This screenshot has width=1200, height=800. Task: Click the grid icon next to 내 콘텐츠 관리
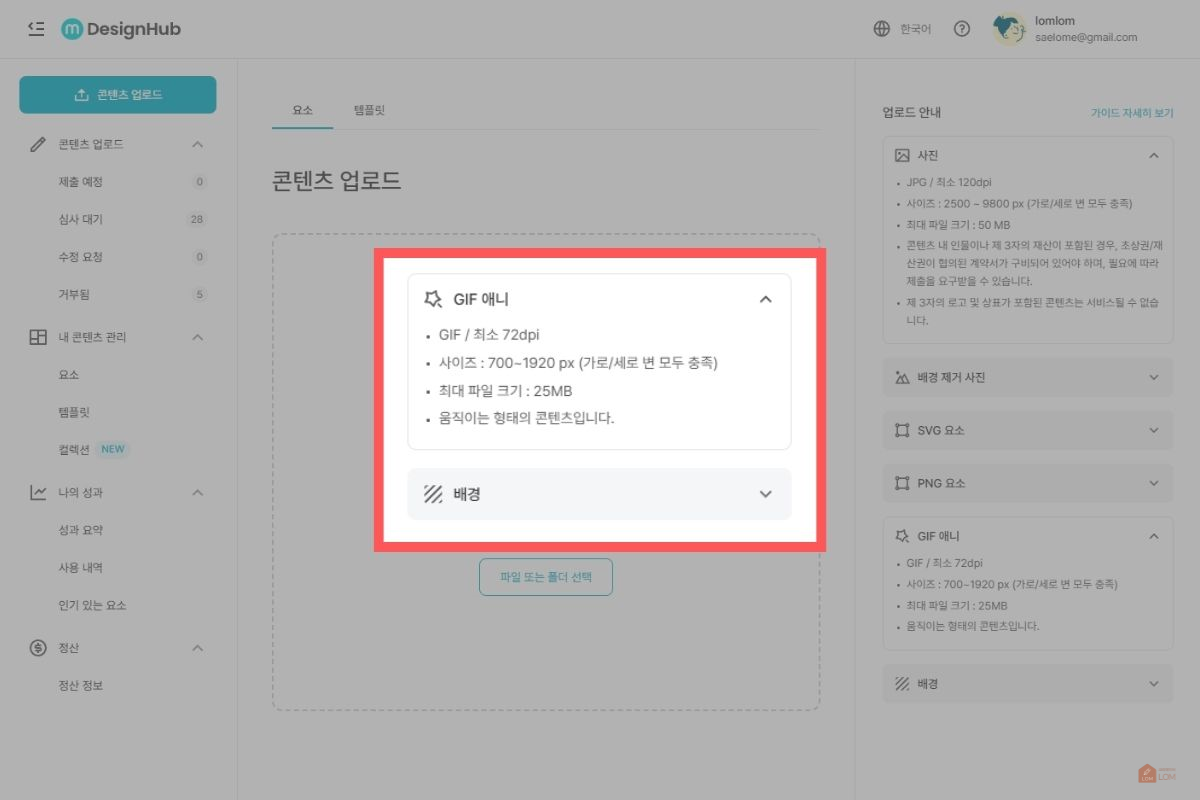pos(37,337)
